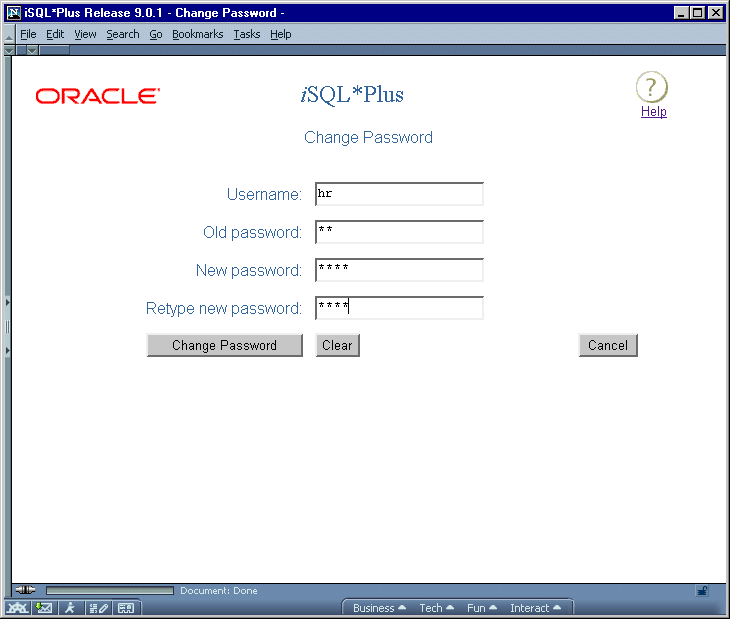Open Navigator via ship wheel icon
This screenshot has height=619, width=730.
tap(17, 608)
